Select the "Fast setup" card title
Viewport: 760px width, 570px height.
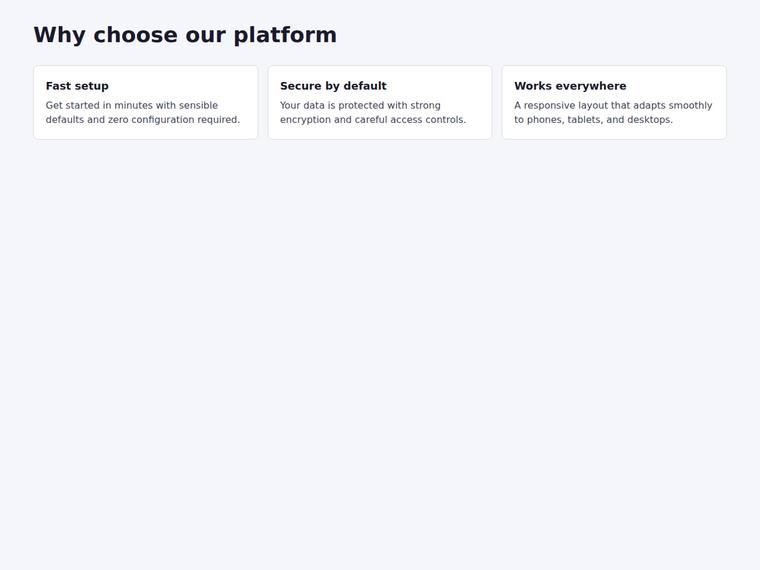coord(77,86)
